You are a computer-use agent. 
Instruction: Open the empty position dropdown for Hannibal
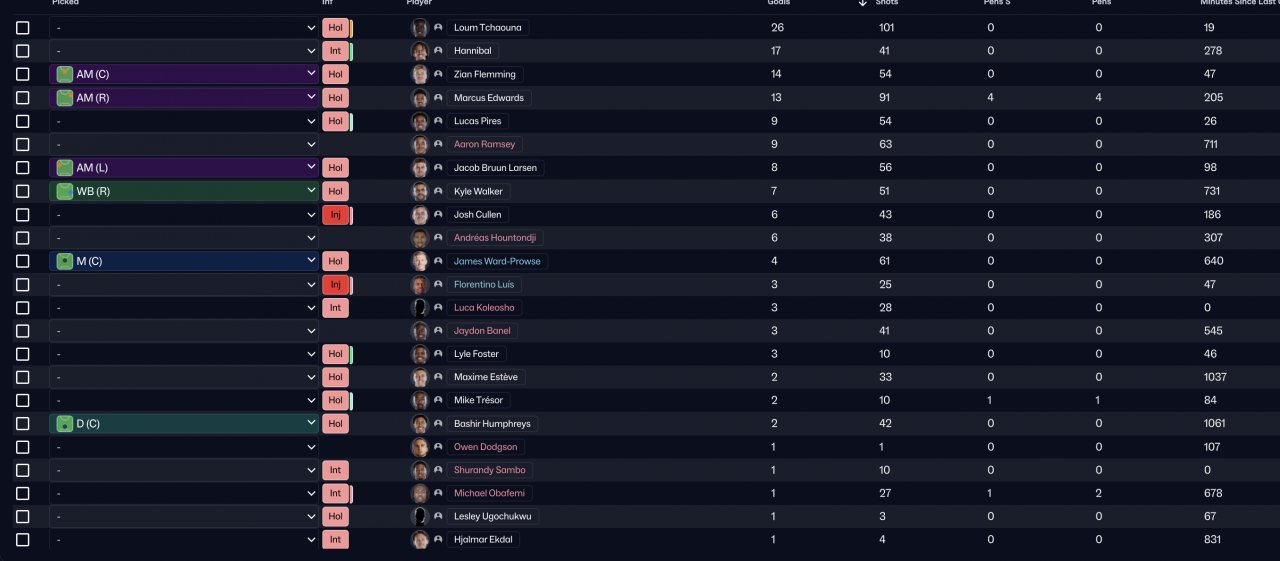(184, 51)
